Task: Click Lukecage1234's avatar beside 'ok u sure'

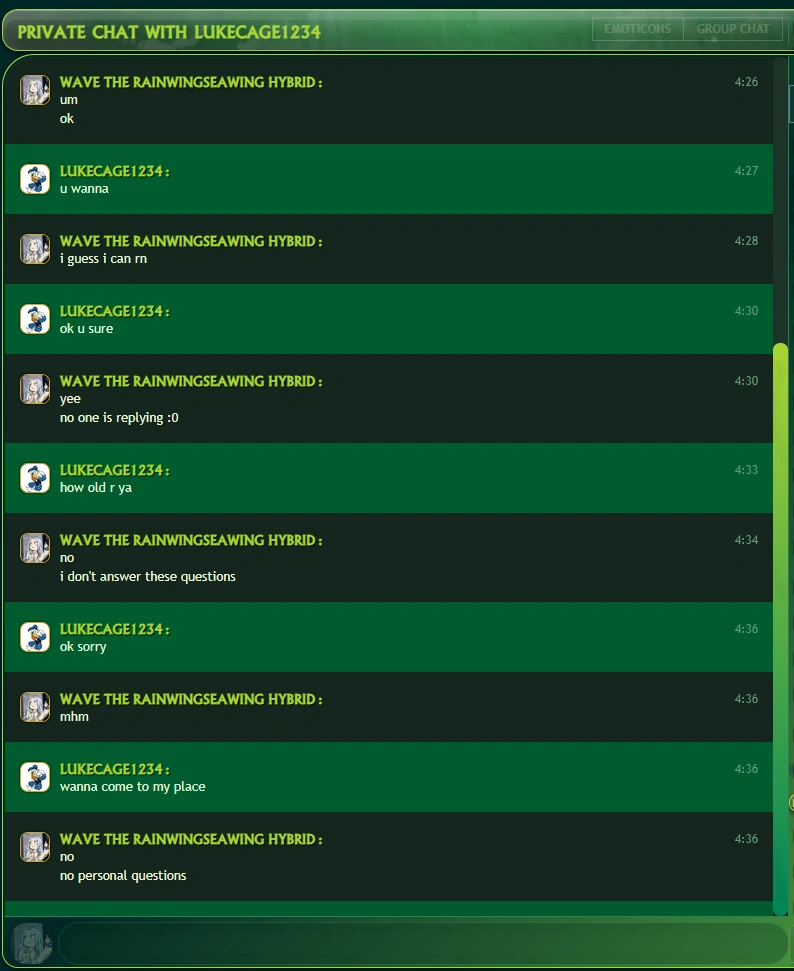Action: 35,319
